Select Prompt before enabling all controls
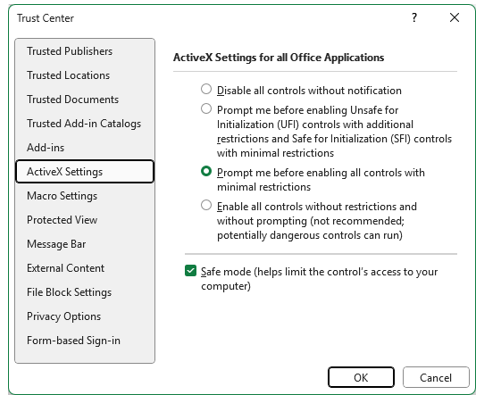482x403 pixels. tap(206, 171)
